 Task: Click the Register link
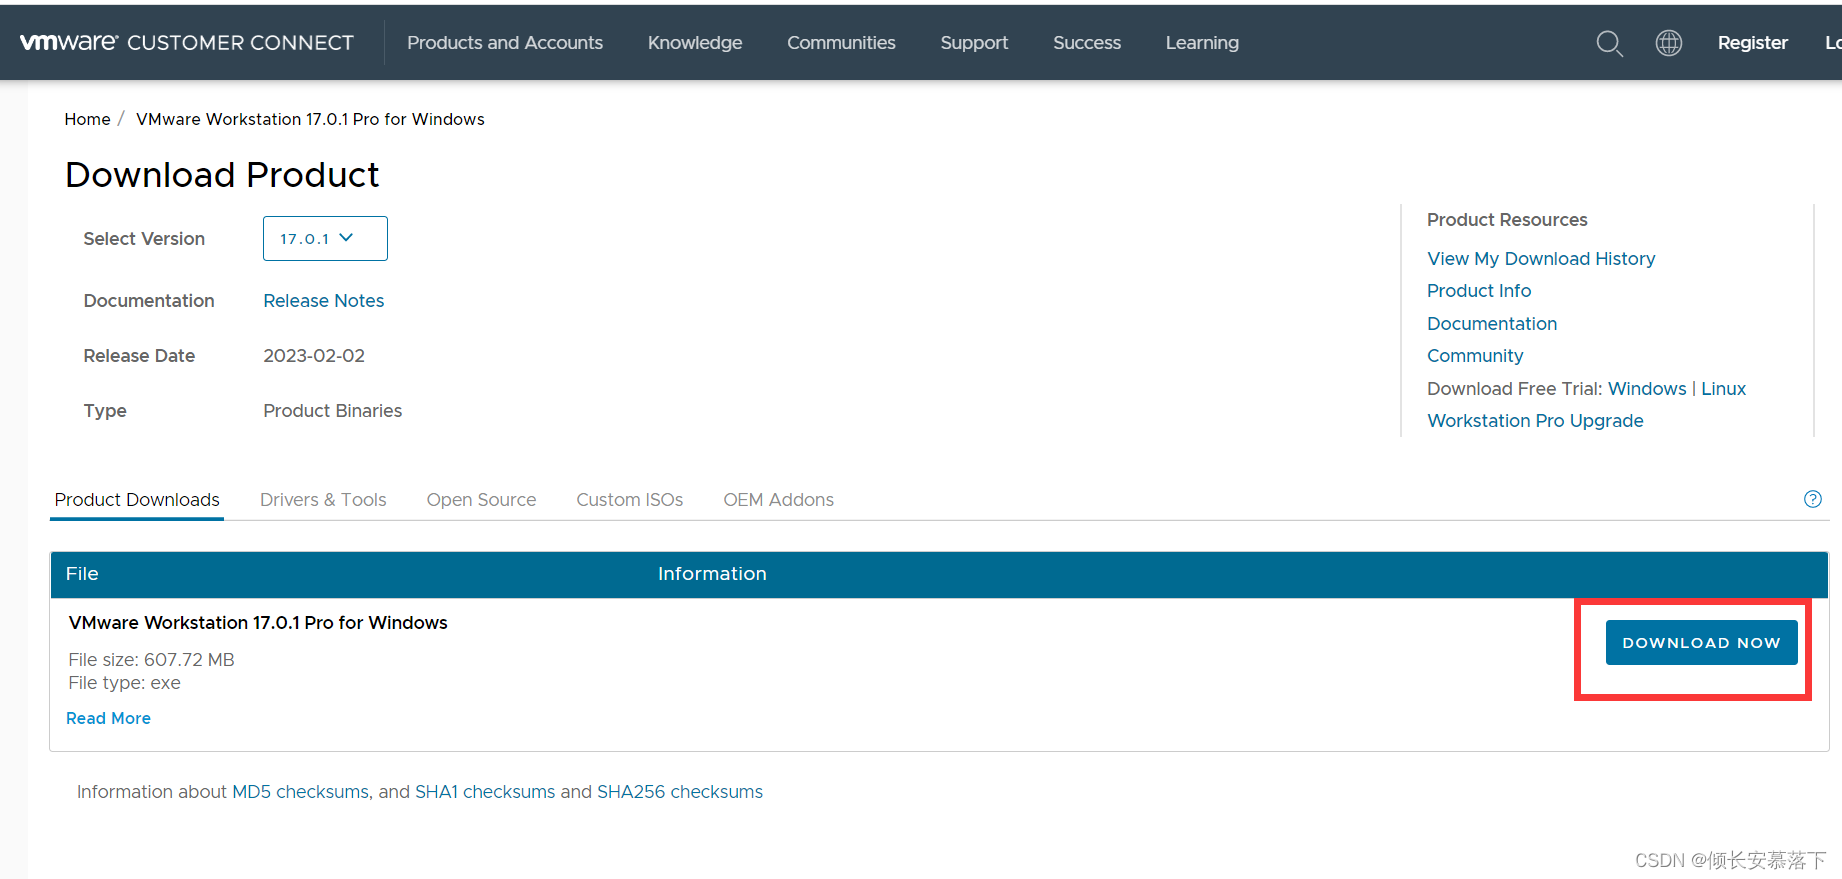[x=1752, y=43]
